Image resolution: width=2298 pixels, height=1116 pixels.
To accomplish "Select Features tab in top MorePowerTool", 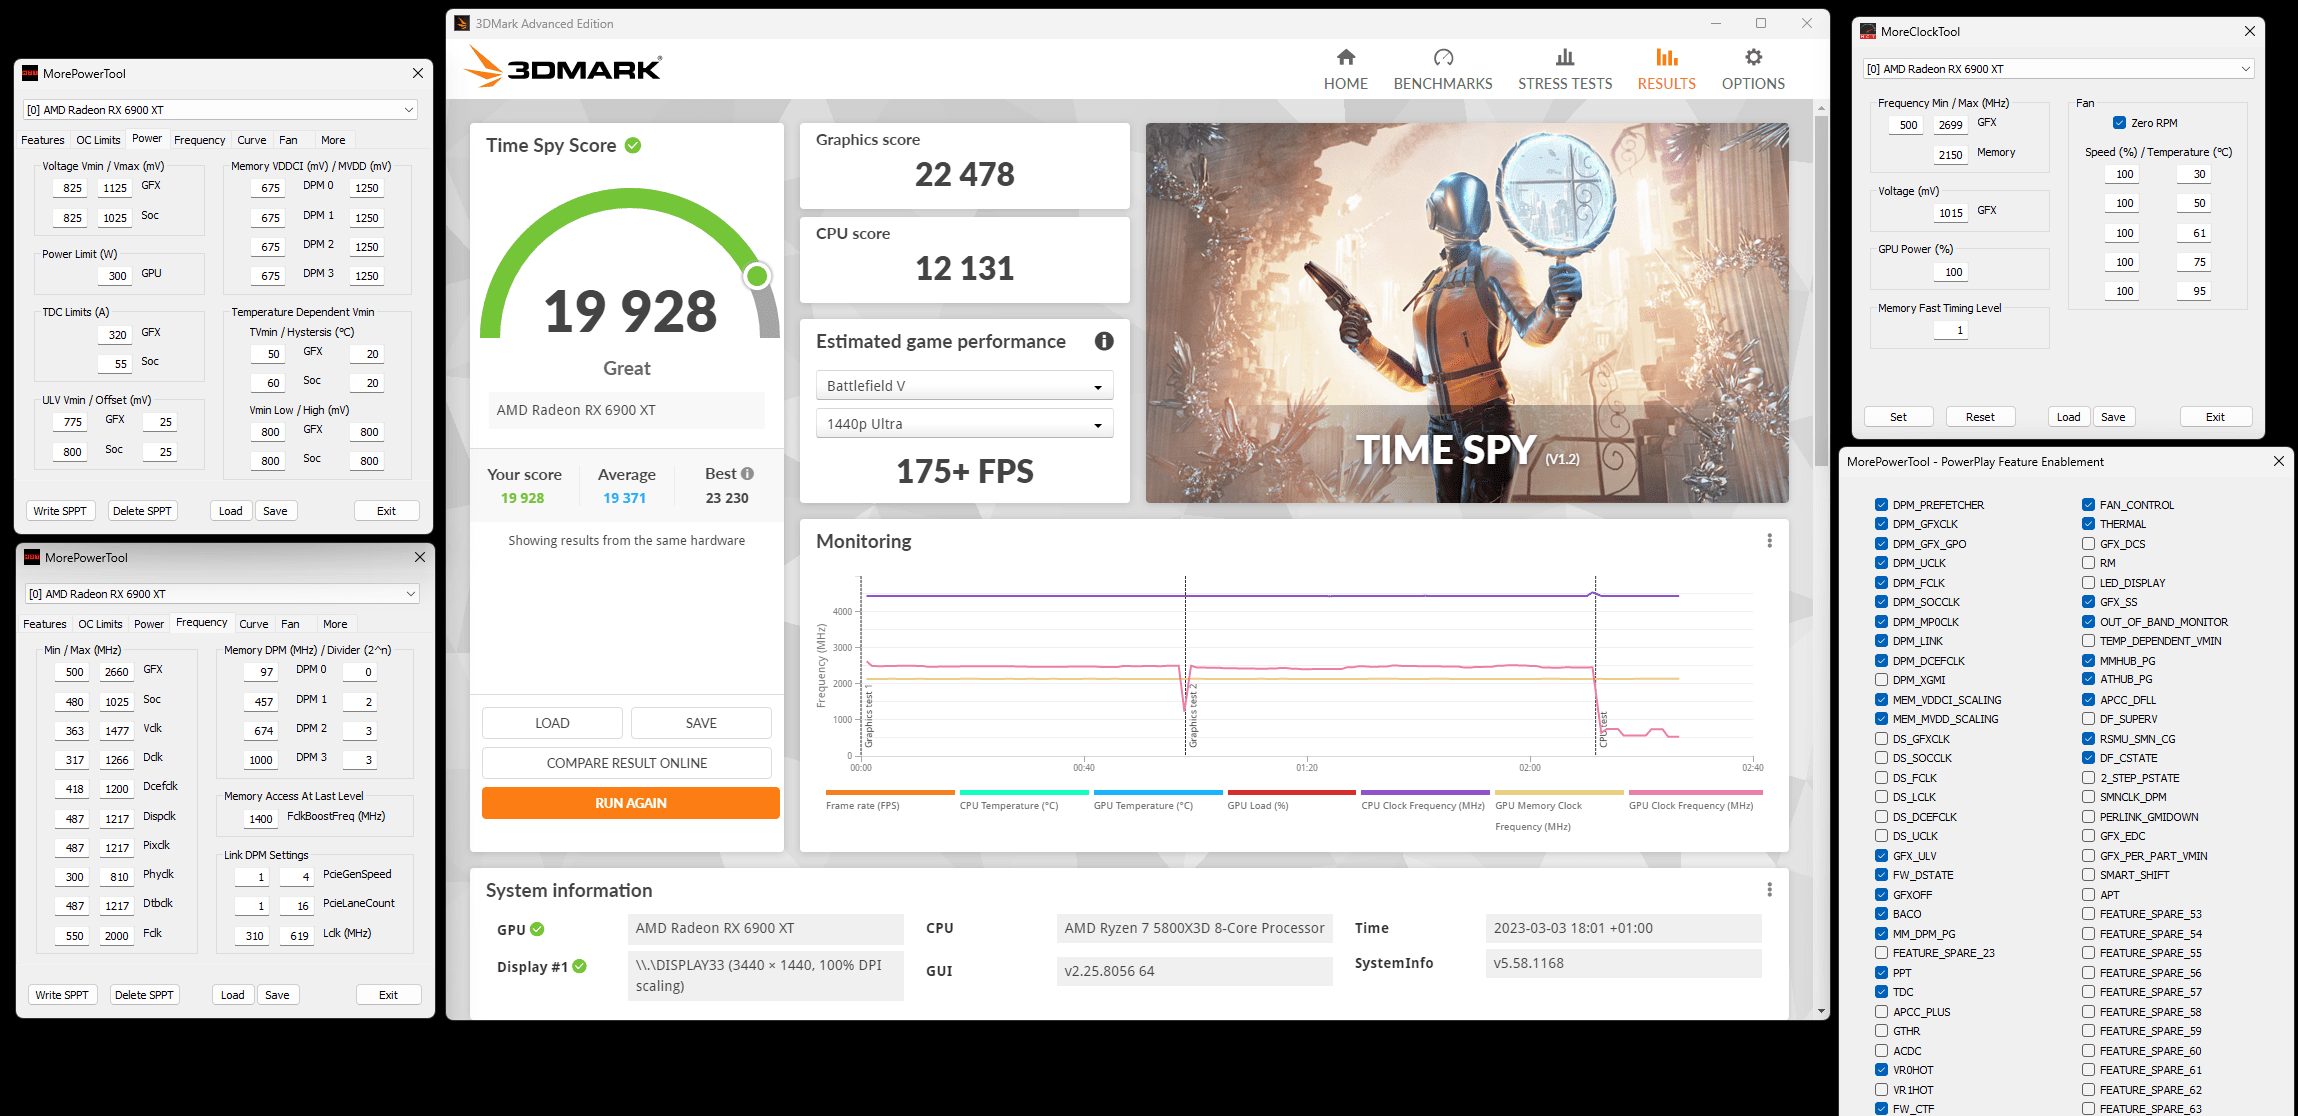I will [x=43, y=140].
